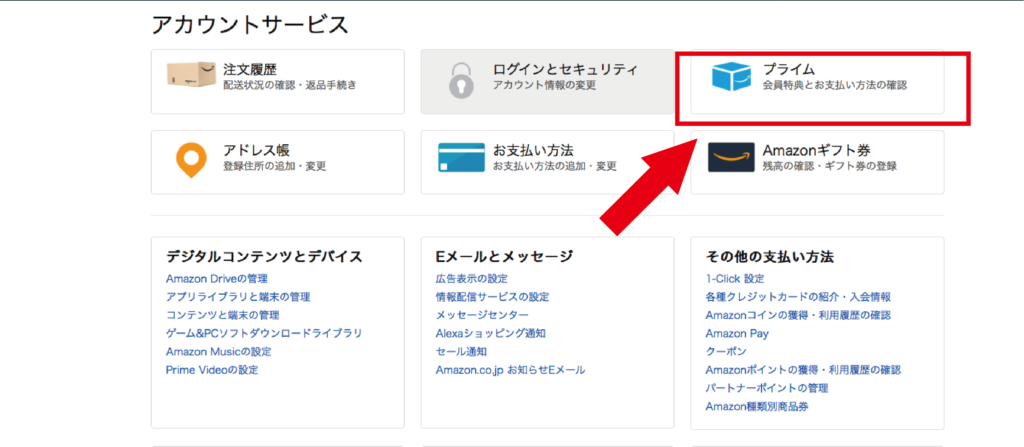The image size is (1024, 447).
Task: Click Amazon Driveの管理 link
Action: 217,278
